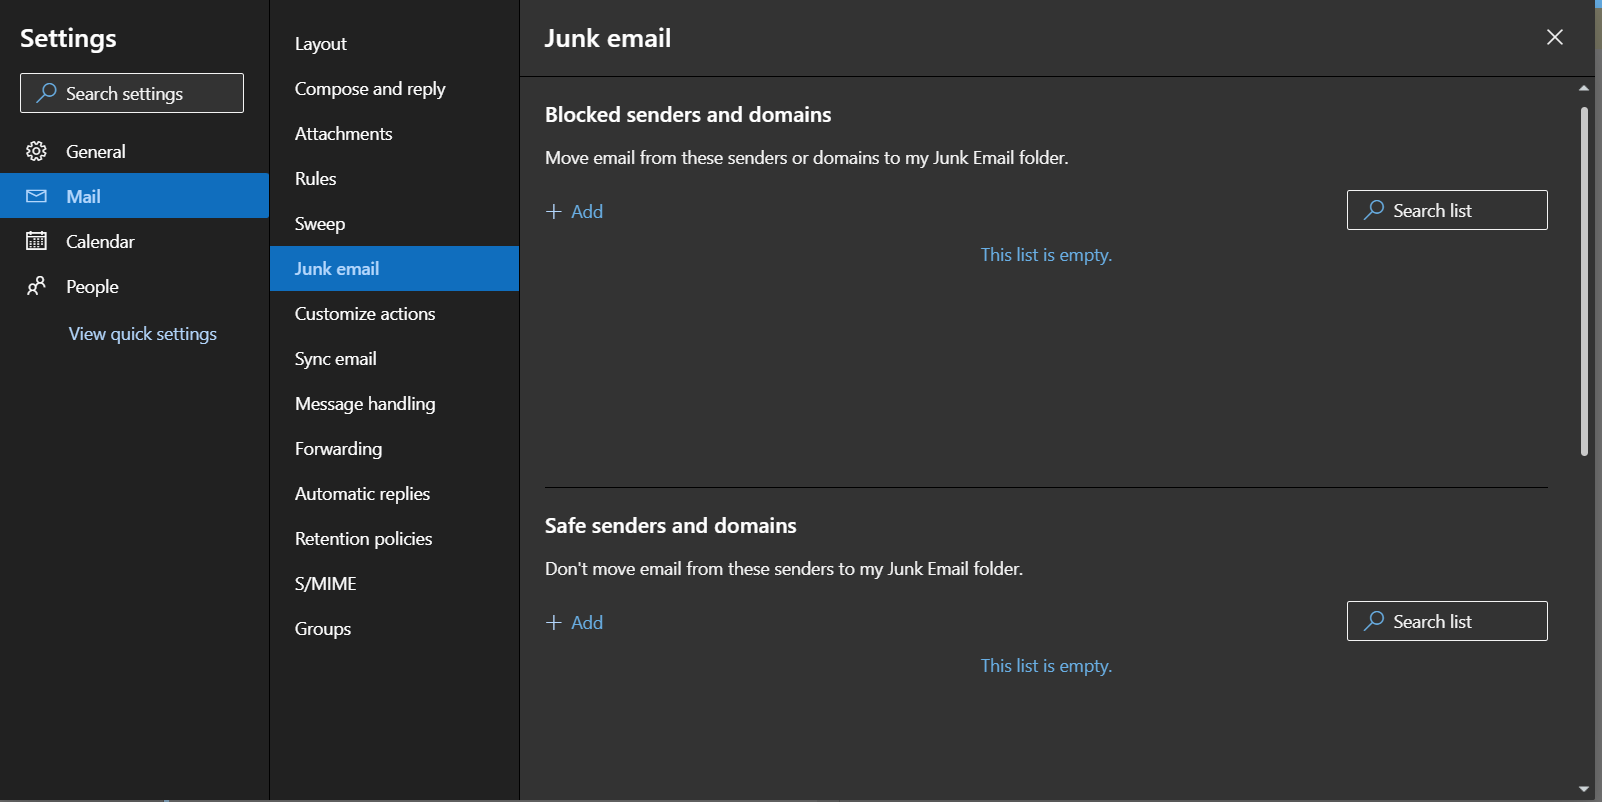Open Customize actions settings
Viewport: 1602px width, 802px height.
tap(394, 314)
